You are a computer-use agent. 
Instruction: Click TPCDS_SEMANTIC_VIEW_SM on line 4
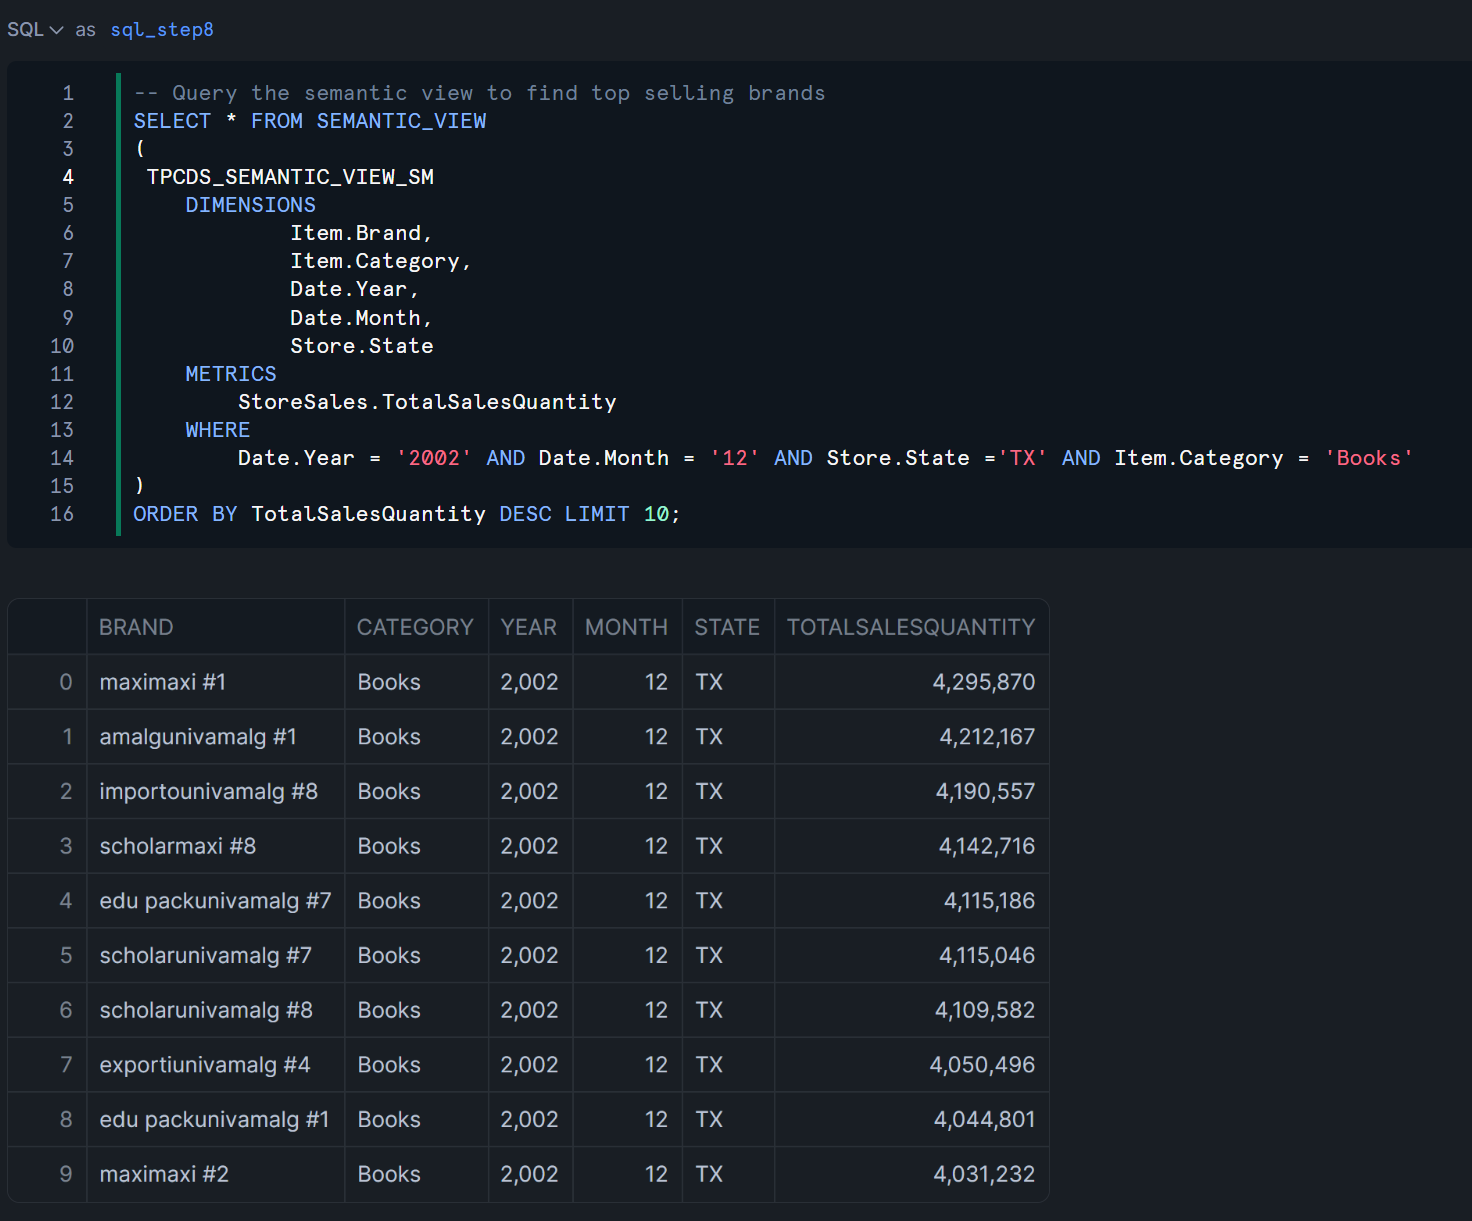click(290, 177)
